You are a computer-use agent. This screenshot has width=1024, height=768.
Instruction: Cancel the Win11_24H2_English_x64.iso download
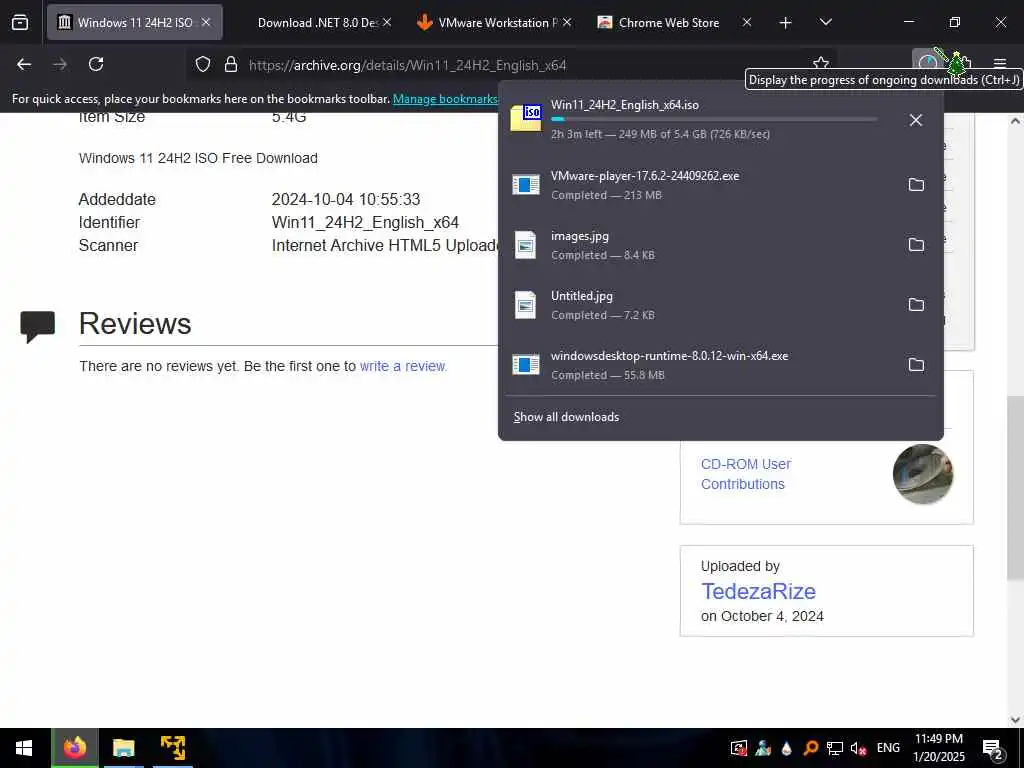click(916, 120)
